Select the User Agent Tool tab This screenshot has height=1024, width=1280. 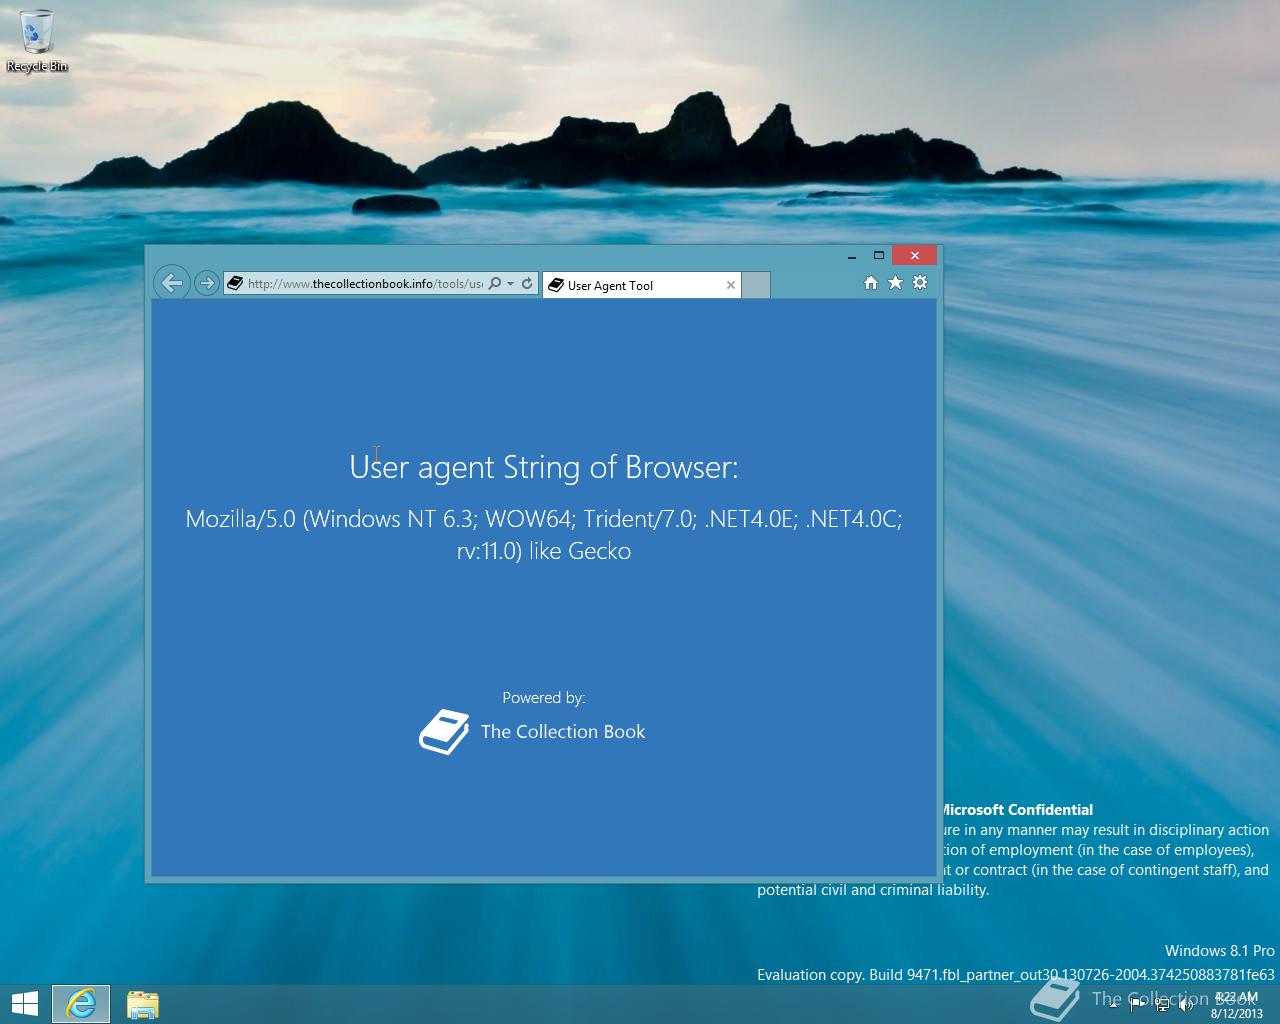[x=642, y=285]
